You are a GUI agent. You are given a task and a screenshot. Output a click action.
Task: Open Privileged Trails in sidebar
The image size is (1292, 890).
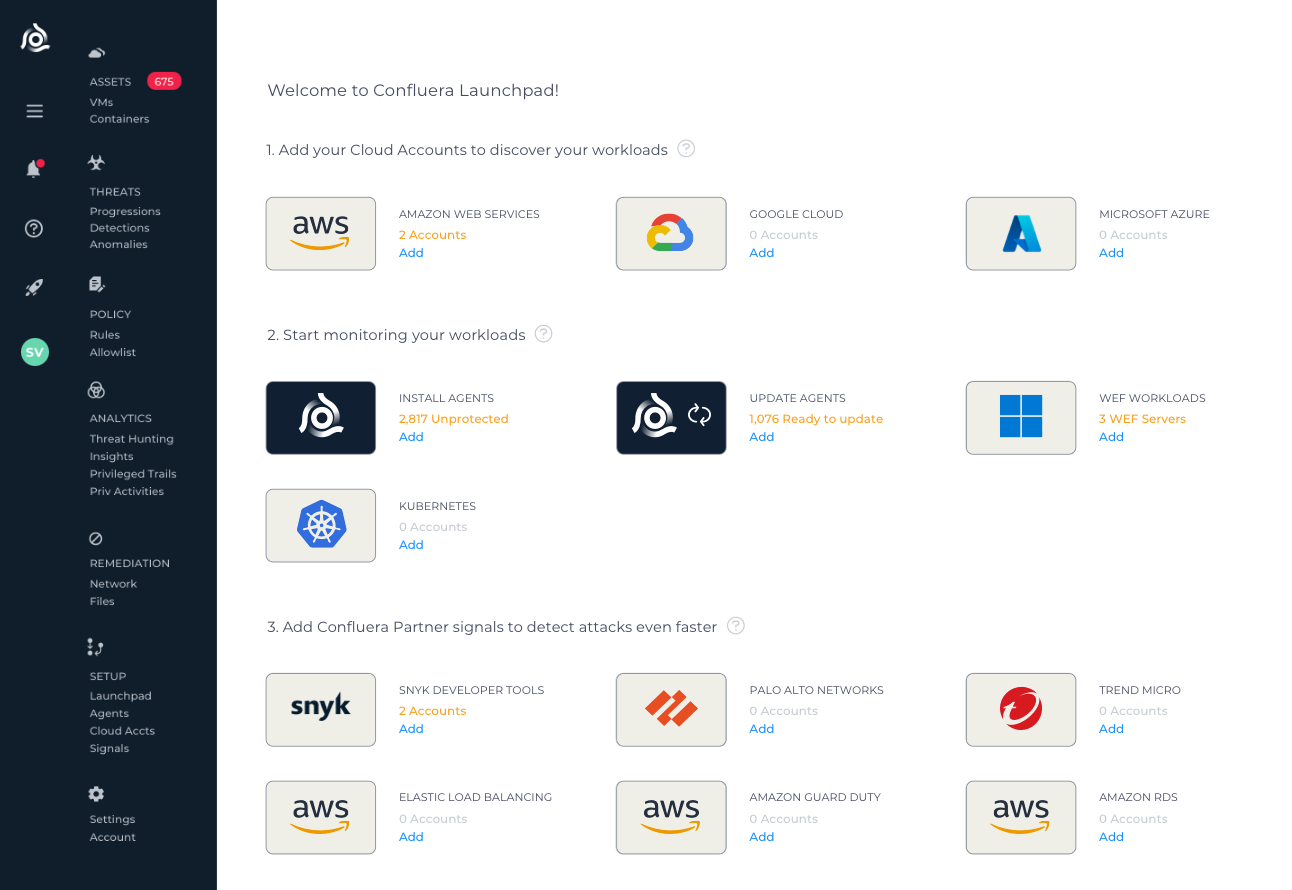coord(133,474)
